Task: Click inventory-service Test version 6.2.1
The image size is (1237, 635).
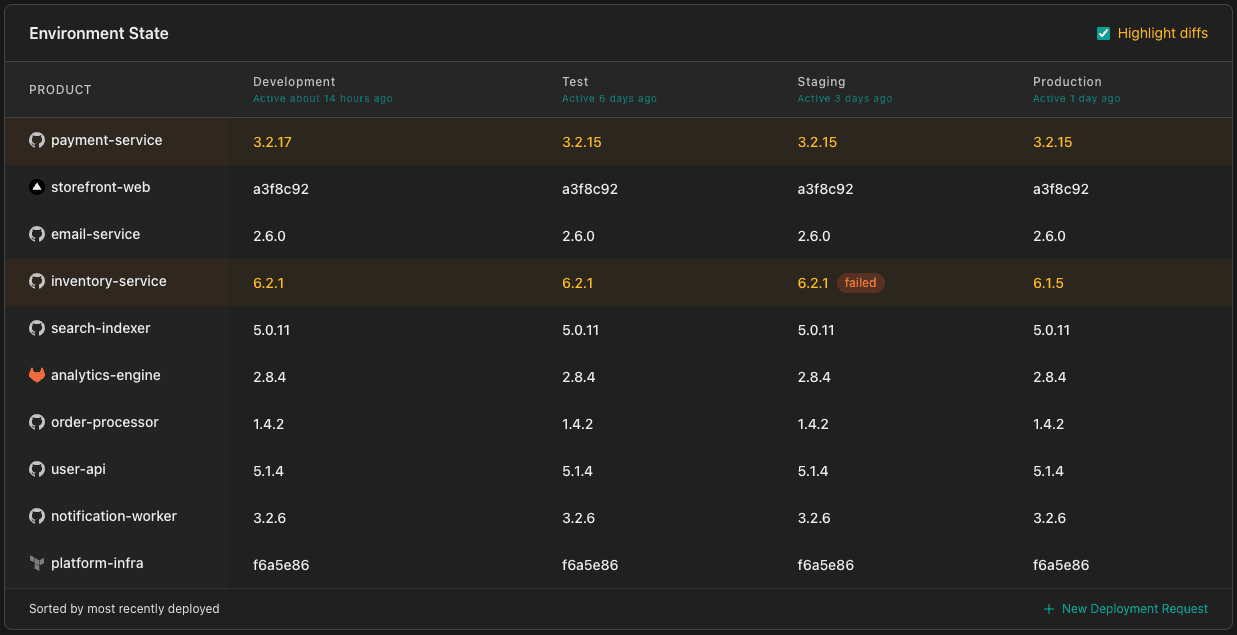Action: click(x=577, y=283)
